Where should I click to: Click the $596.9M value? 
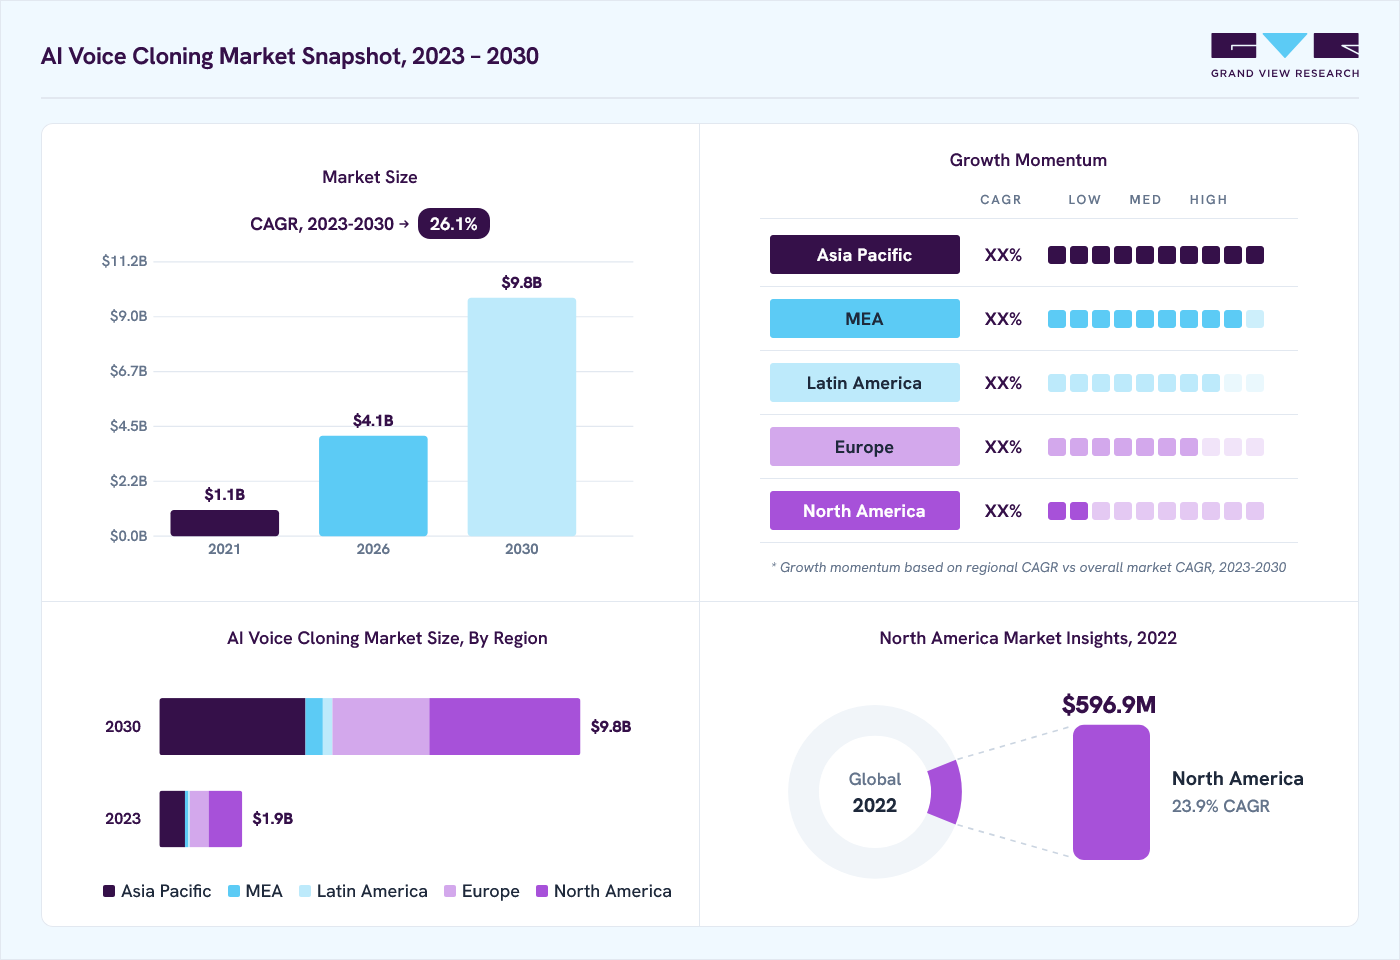pyautogui.click(x=1109, y=705)
